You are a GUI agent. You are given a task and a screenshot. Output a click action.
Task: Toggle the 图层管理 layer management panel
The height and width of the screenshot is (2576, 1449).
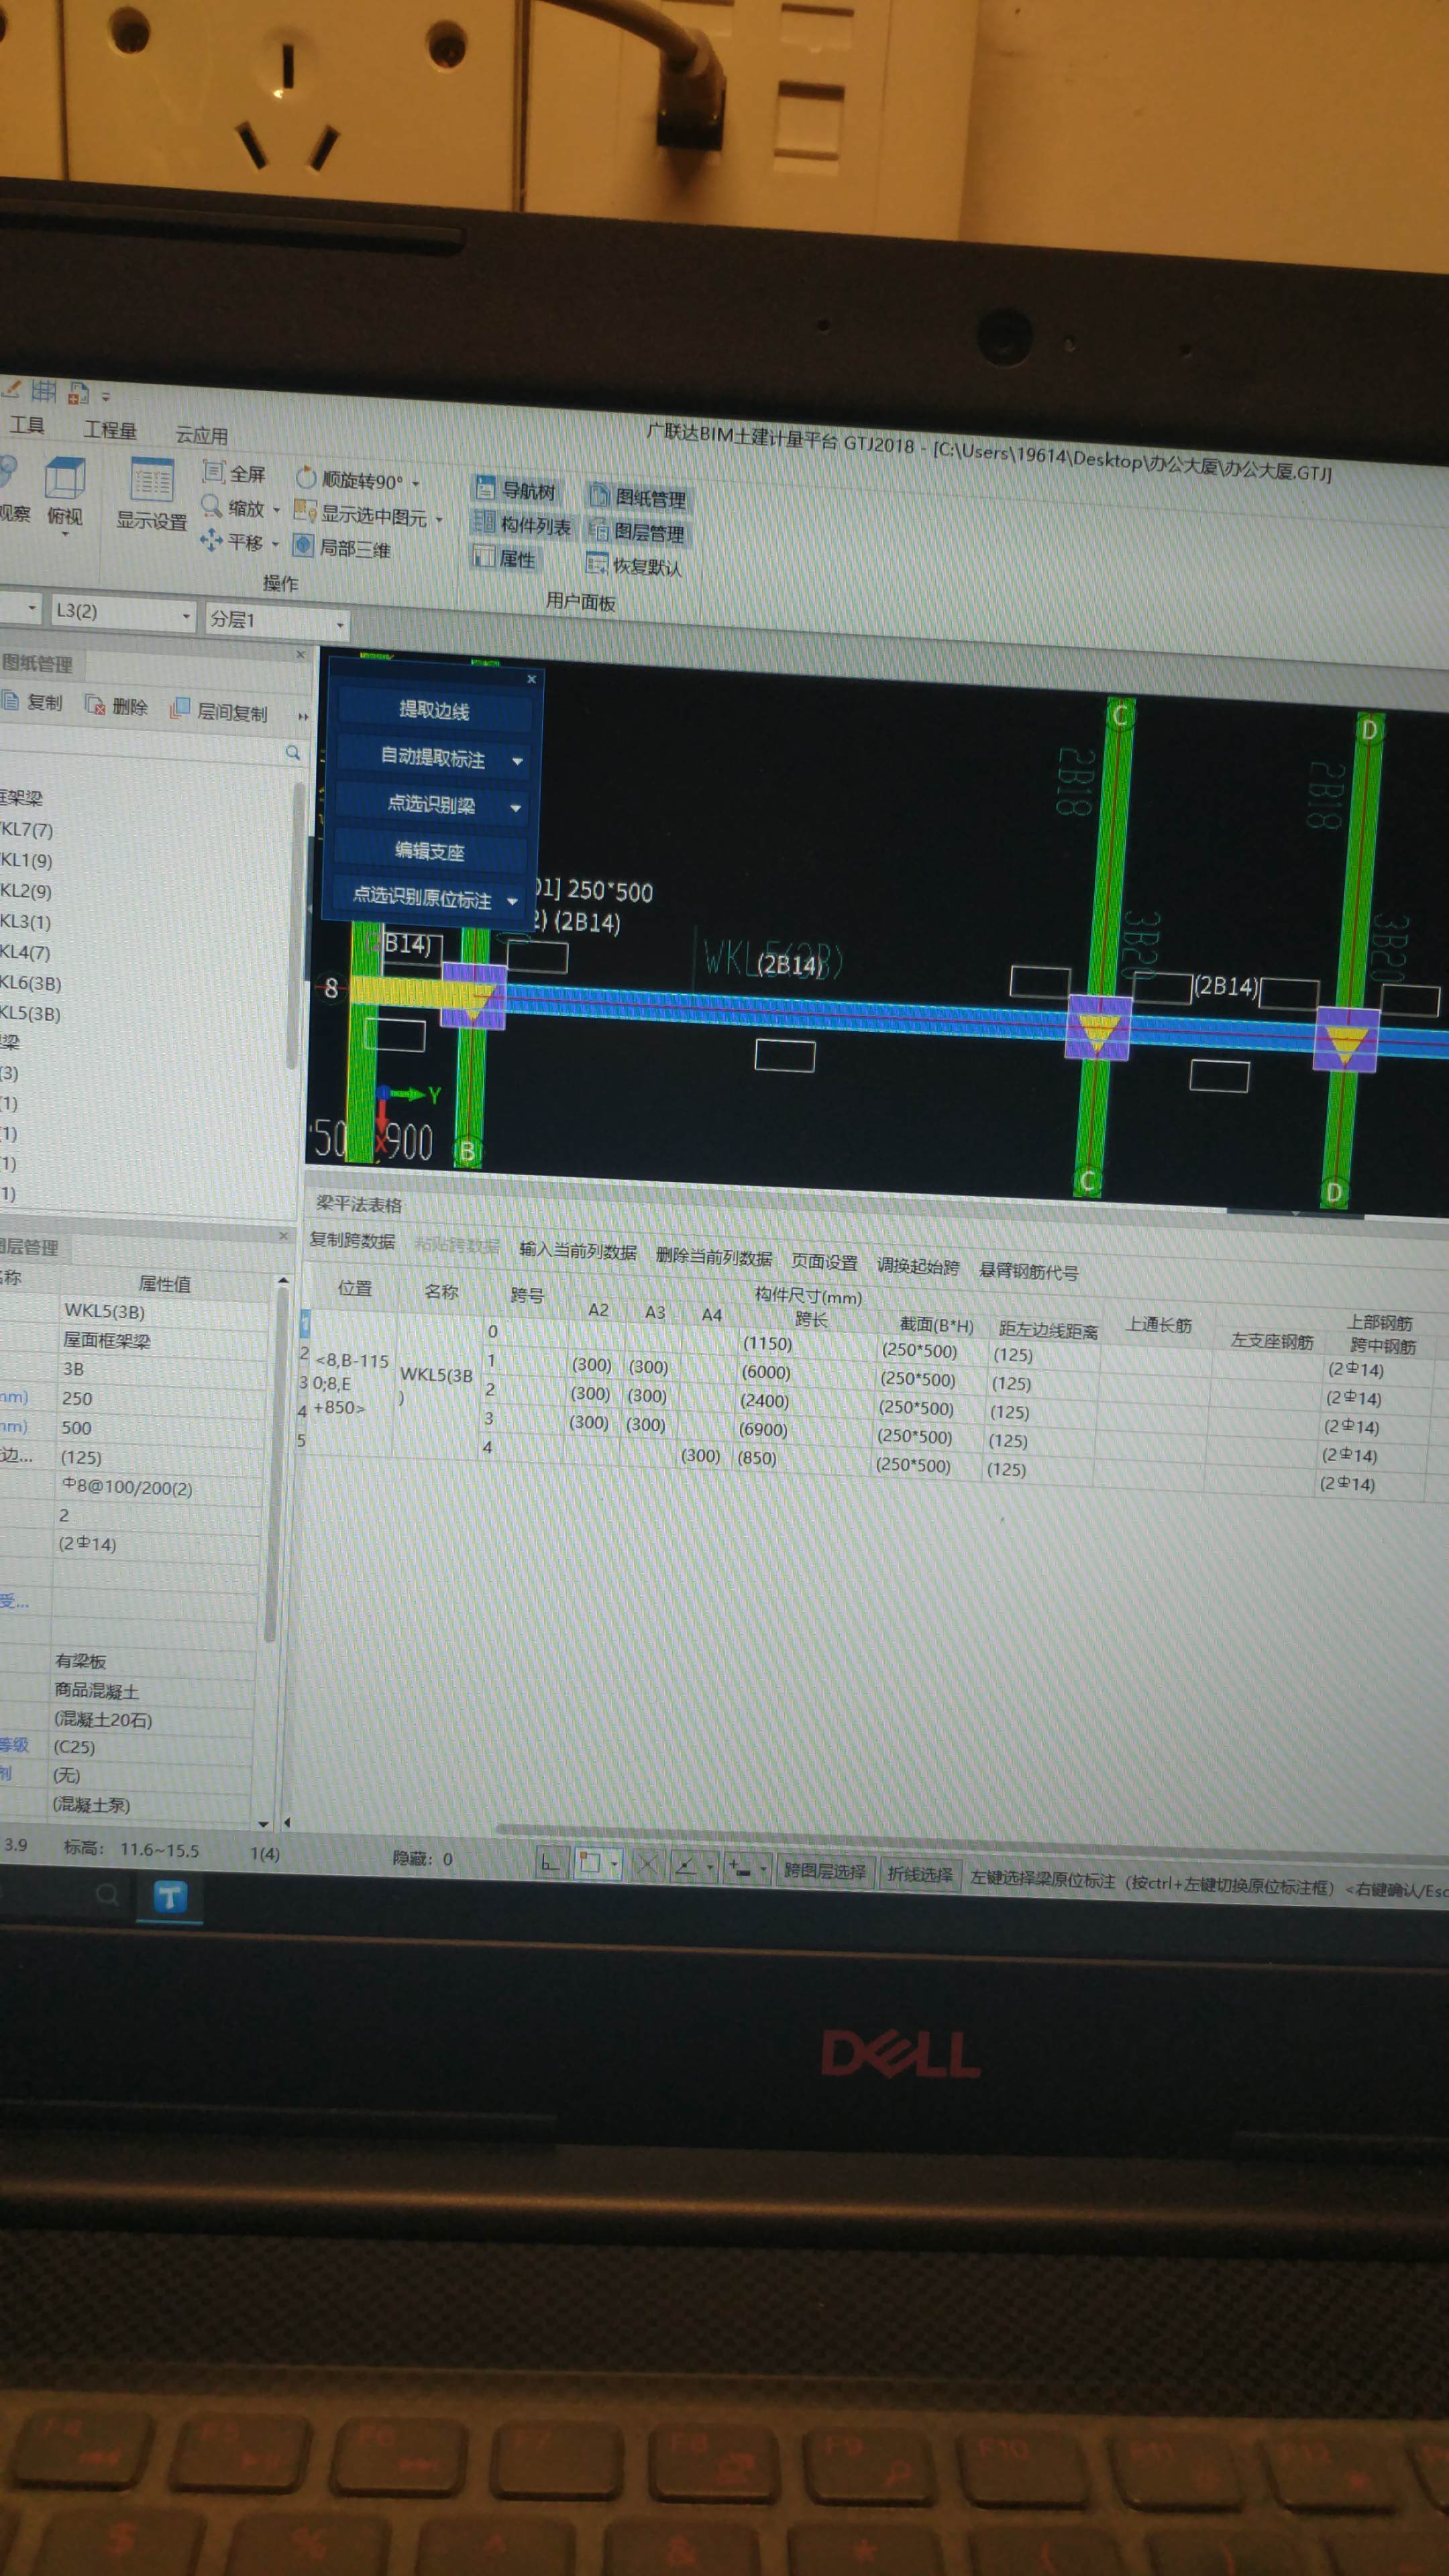click(x=636, y=531)
